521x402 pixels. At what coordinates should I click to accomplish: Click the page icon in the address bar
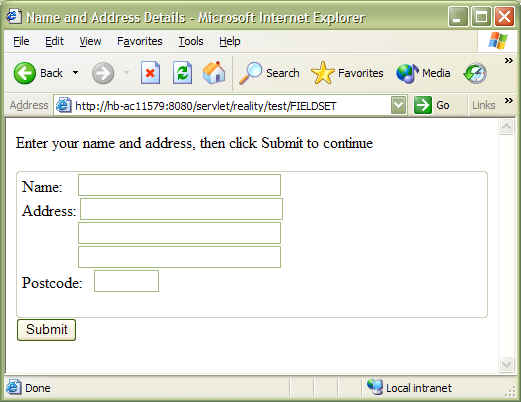(64, 106)
